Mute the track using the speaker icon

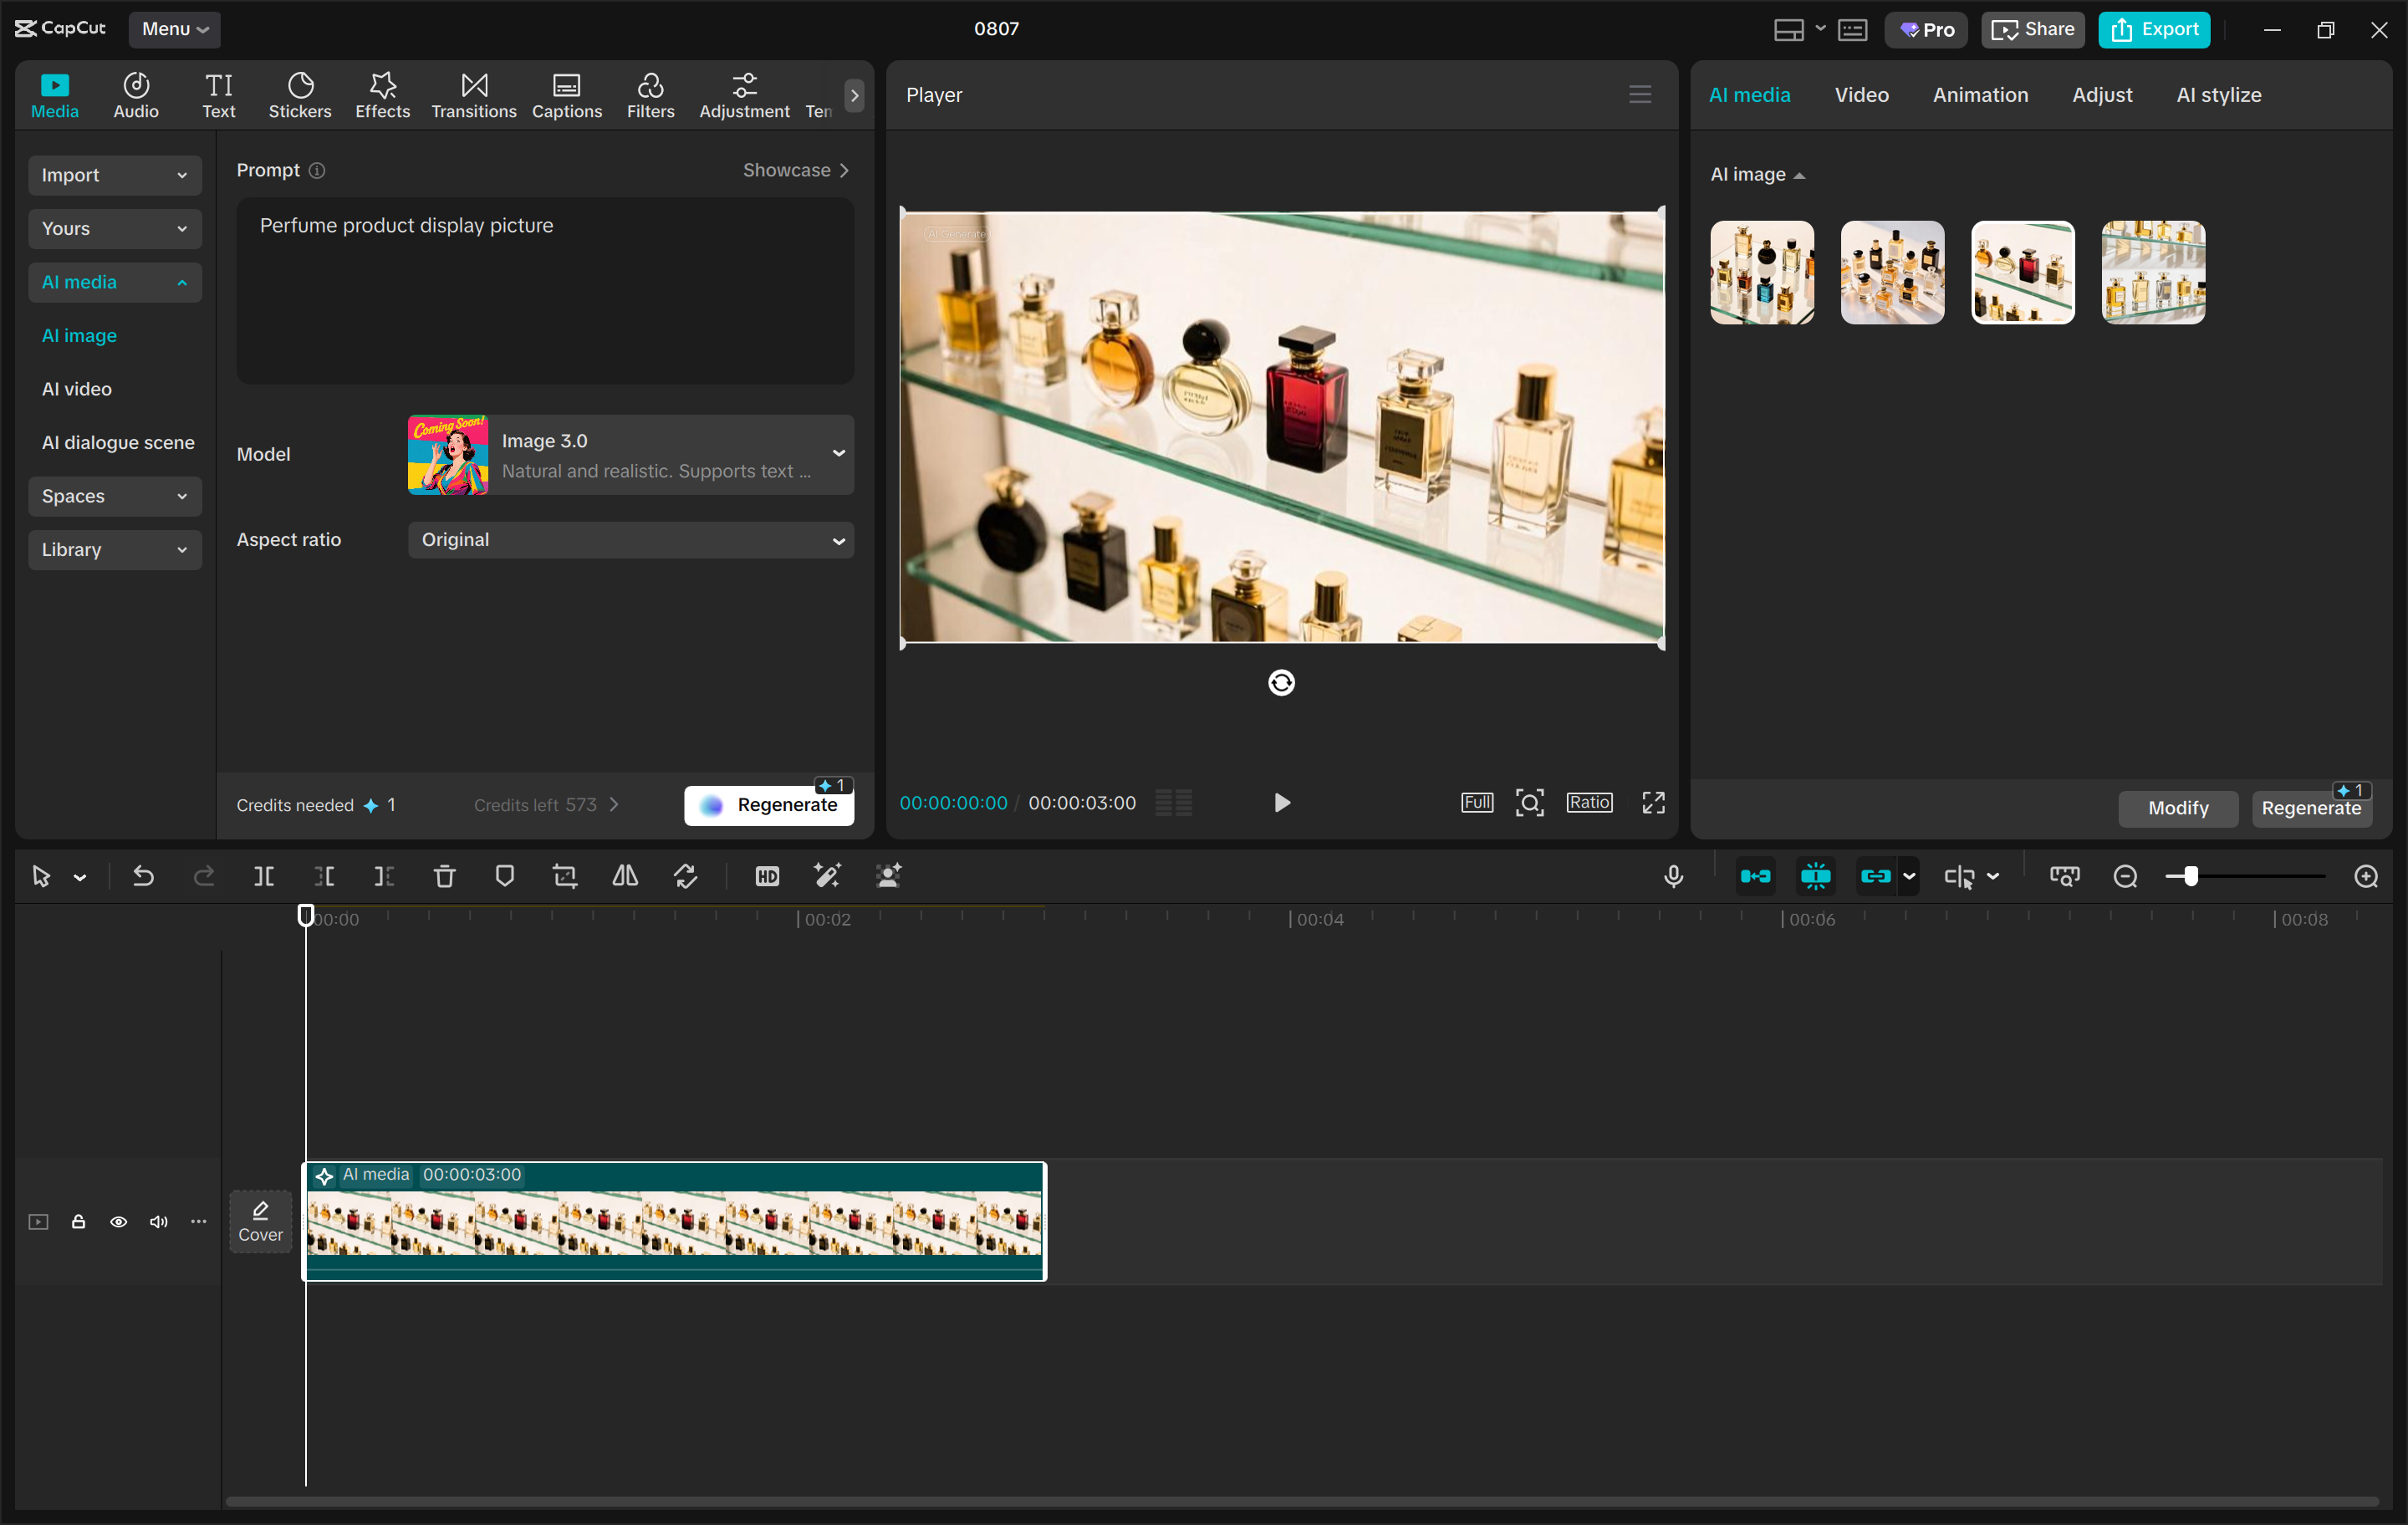point(158,1221)
